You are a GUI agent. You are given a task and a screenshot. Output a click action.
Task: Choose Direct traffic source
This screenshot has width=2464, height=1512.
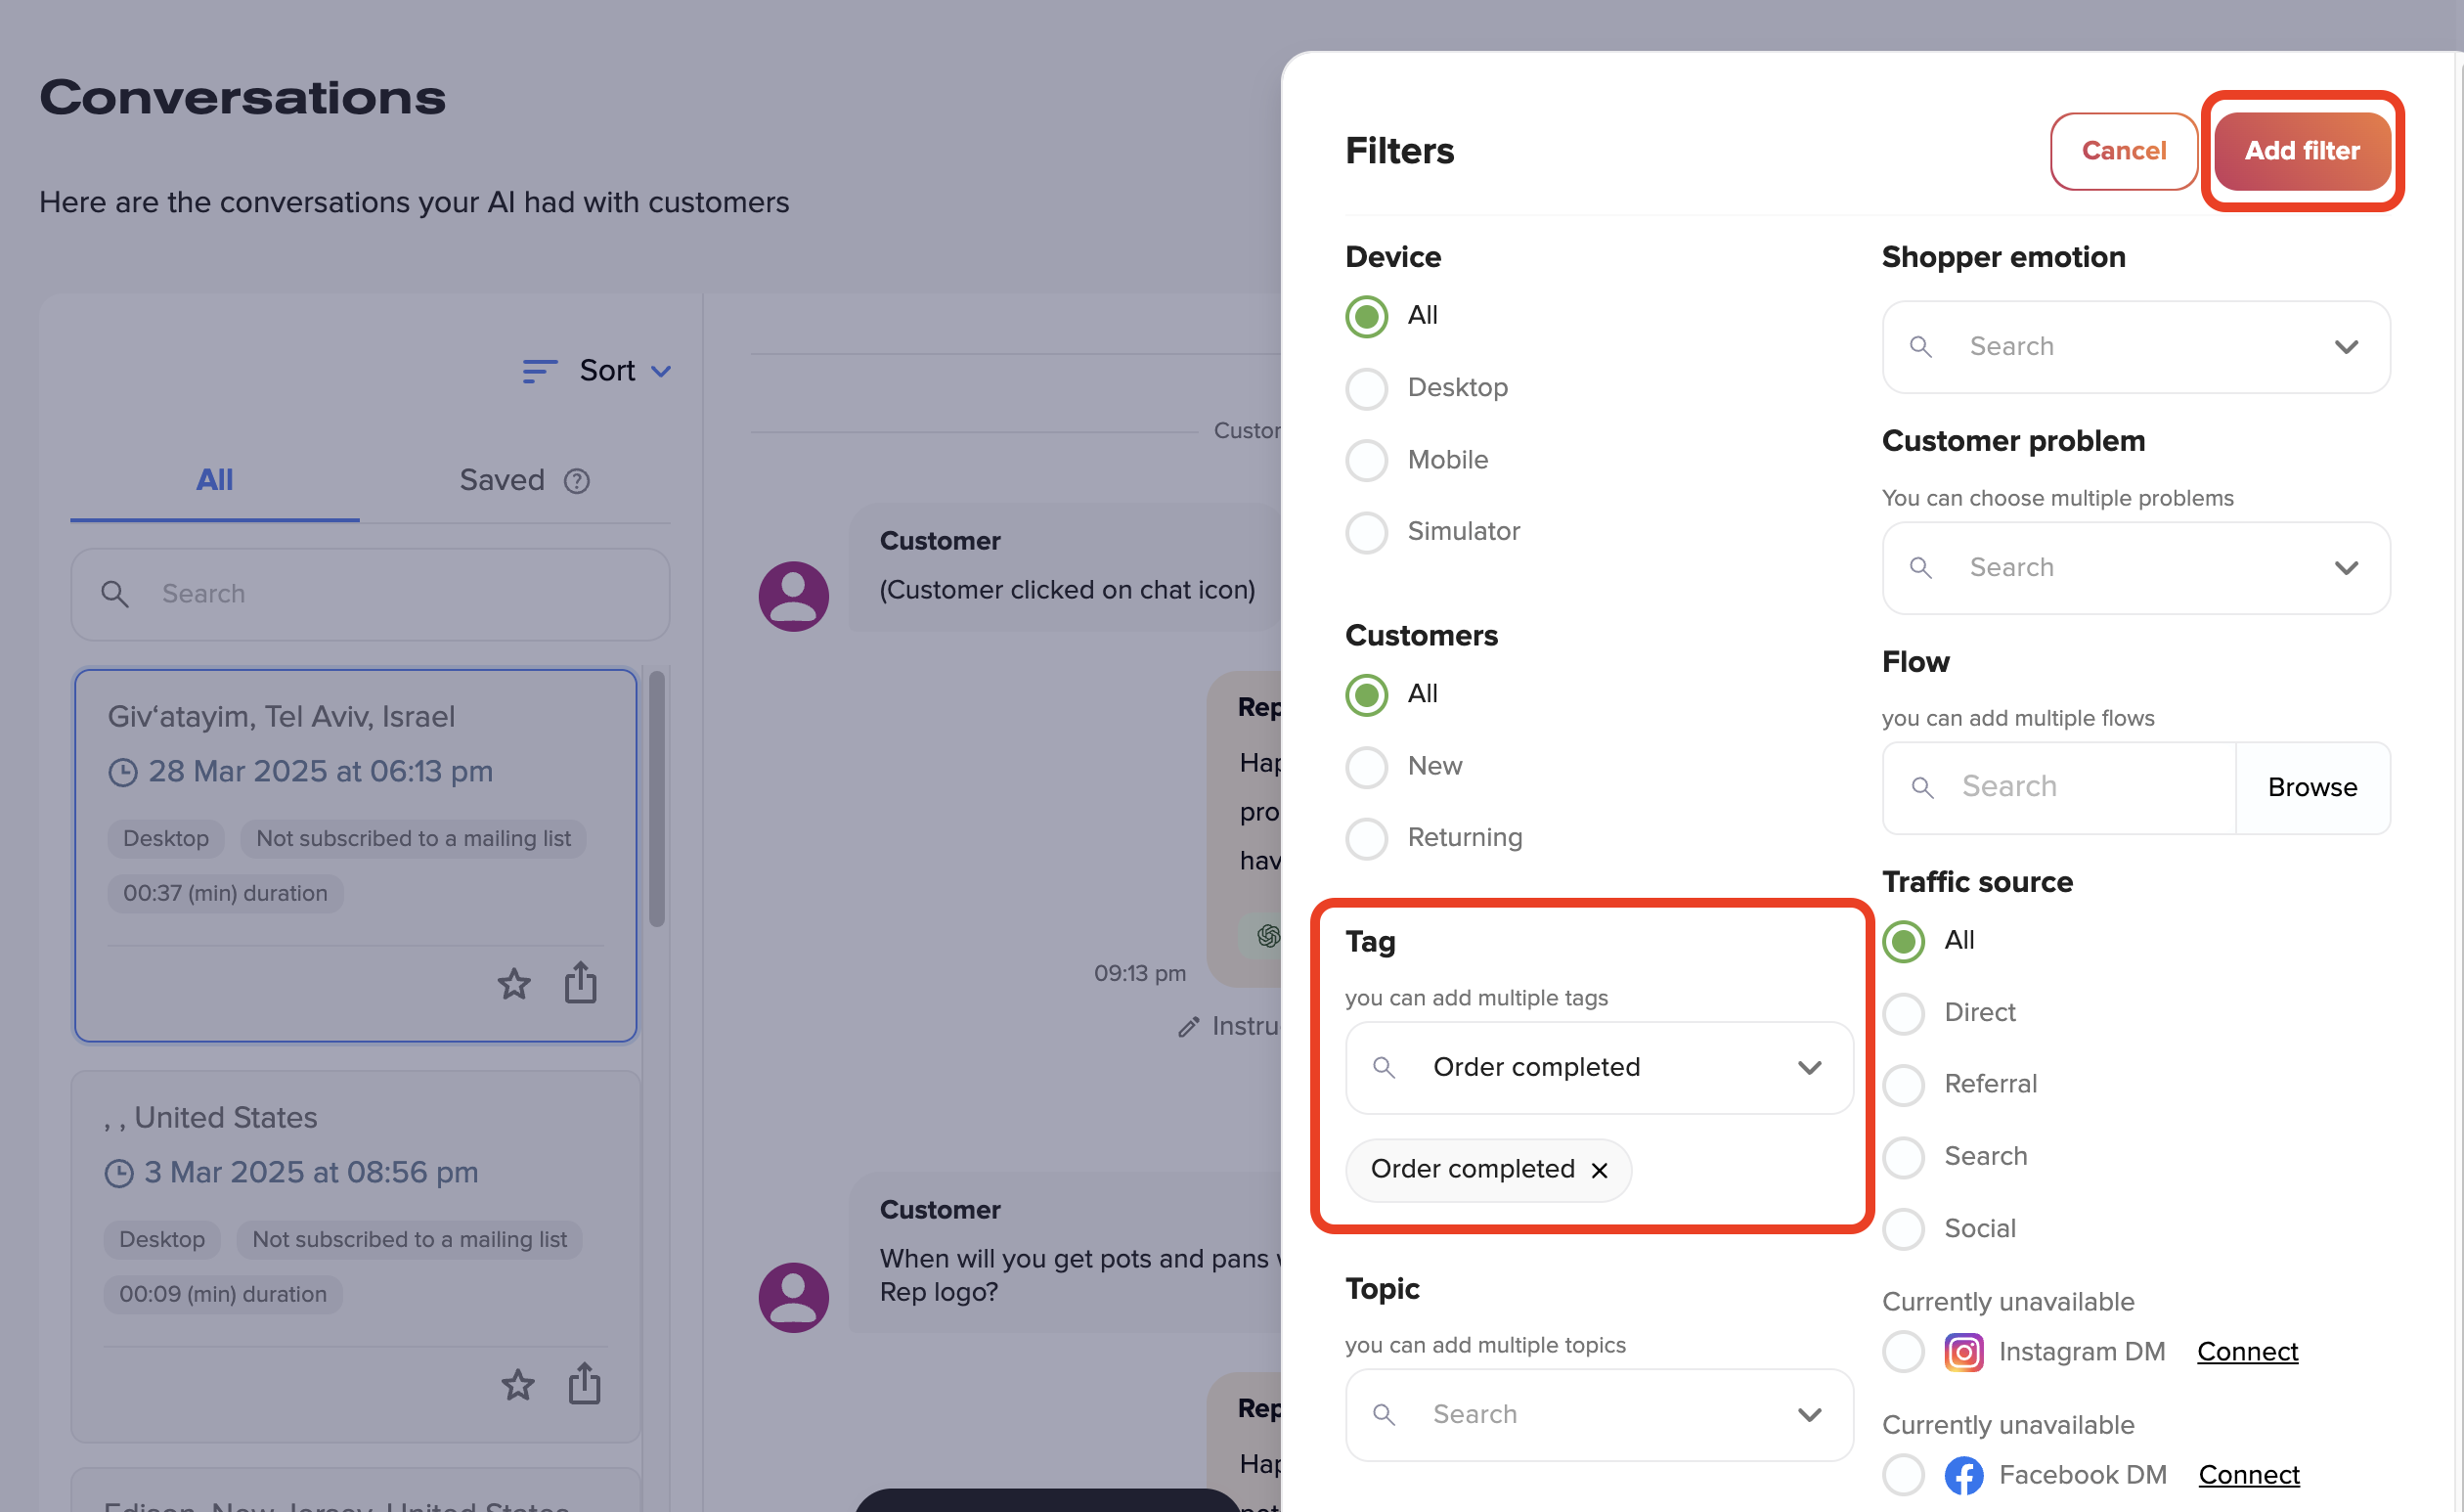tap(1903, 1013)
